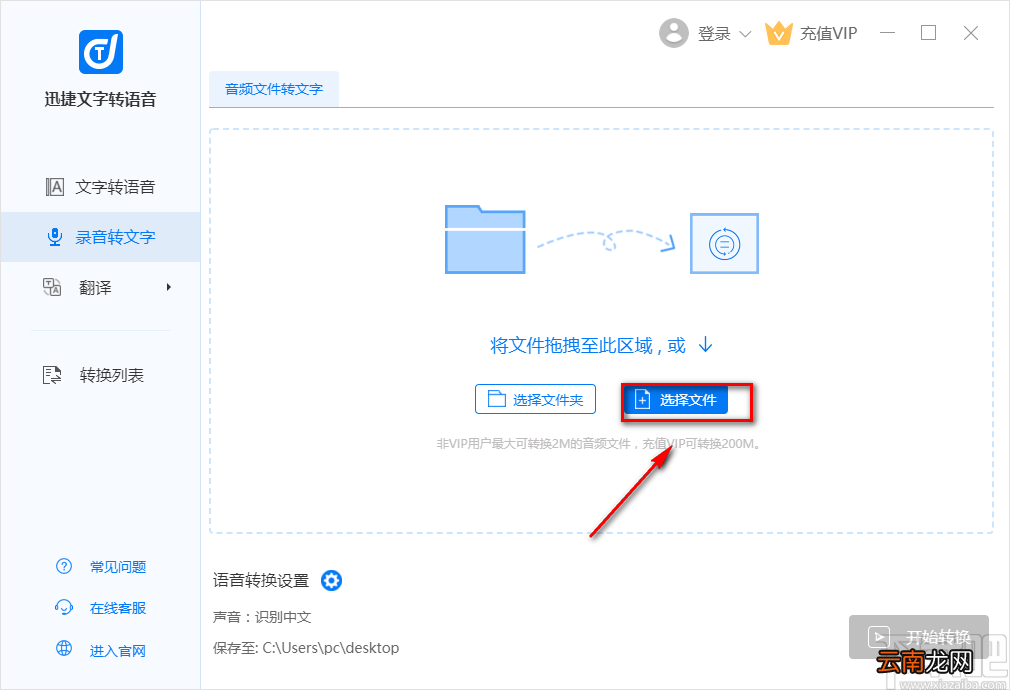Click the 声音：识别中文 setting text
This screenshot has width=1010, height=690.
point(262,617)
